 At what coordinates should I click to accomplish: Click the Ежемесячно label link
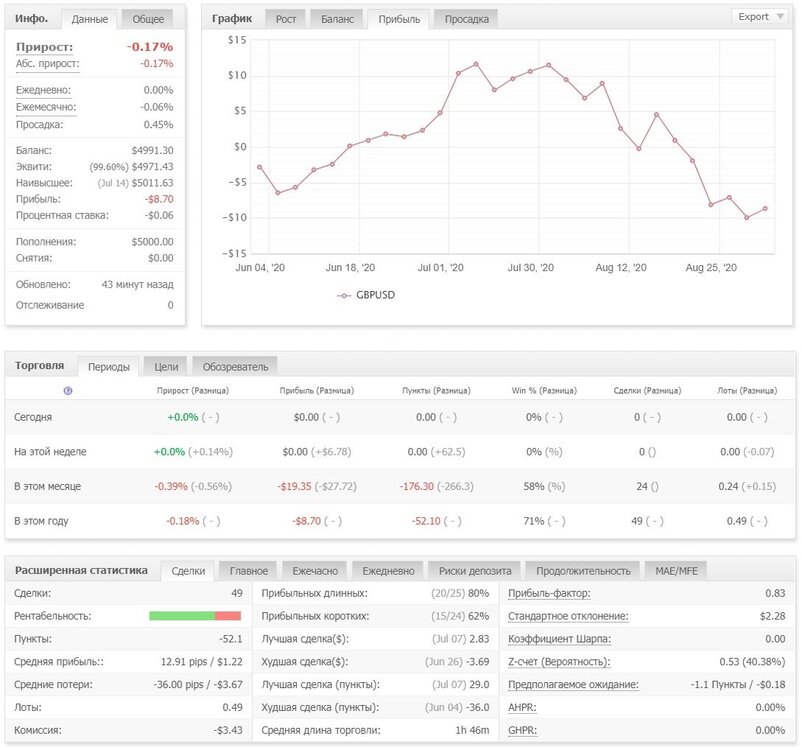click(46, 107)
